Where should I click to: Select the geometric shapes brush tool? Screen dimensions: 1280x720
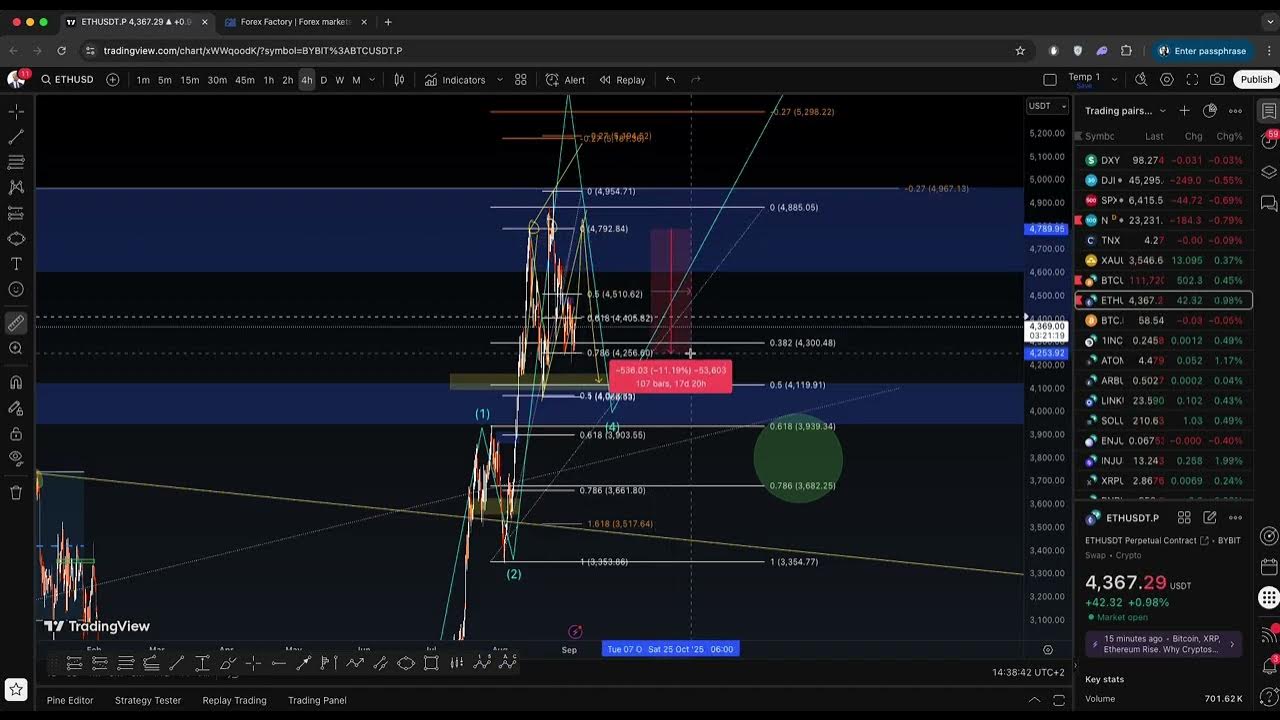[x=16, y=239]
